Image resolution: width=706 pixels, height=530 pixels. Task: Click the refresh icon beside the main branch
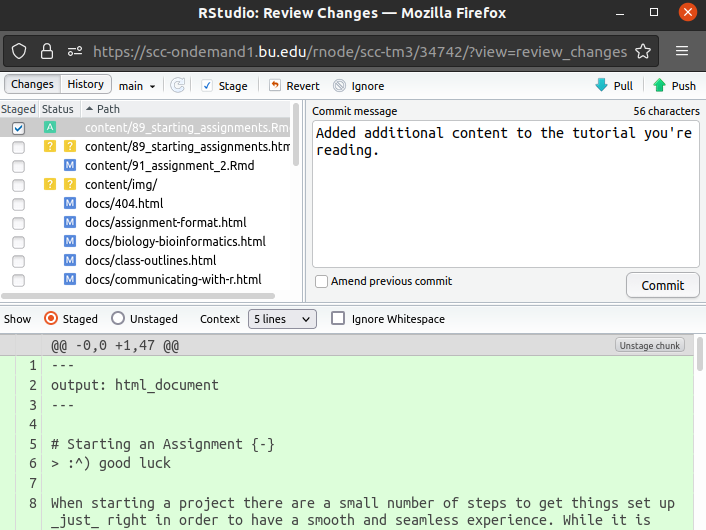pos(178,86)
